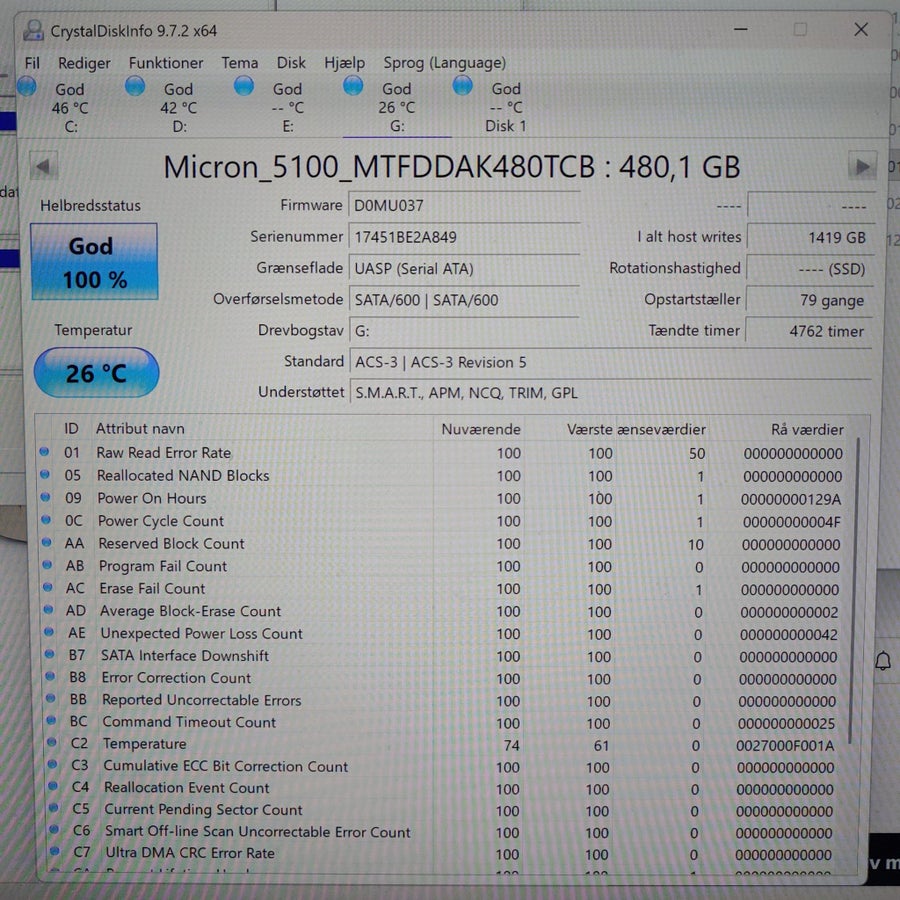Screen dimensions: 900x900
Task: Click the serial number field 17451BE2A849
Action: [464, 237]
